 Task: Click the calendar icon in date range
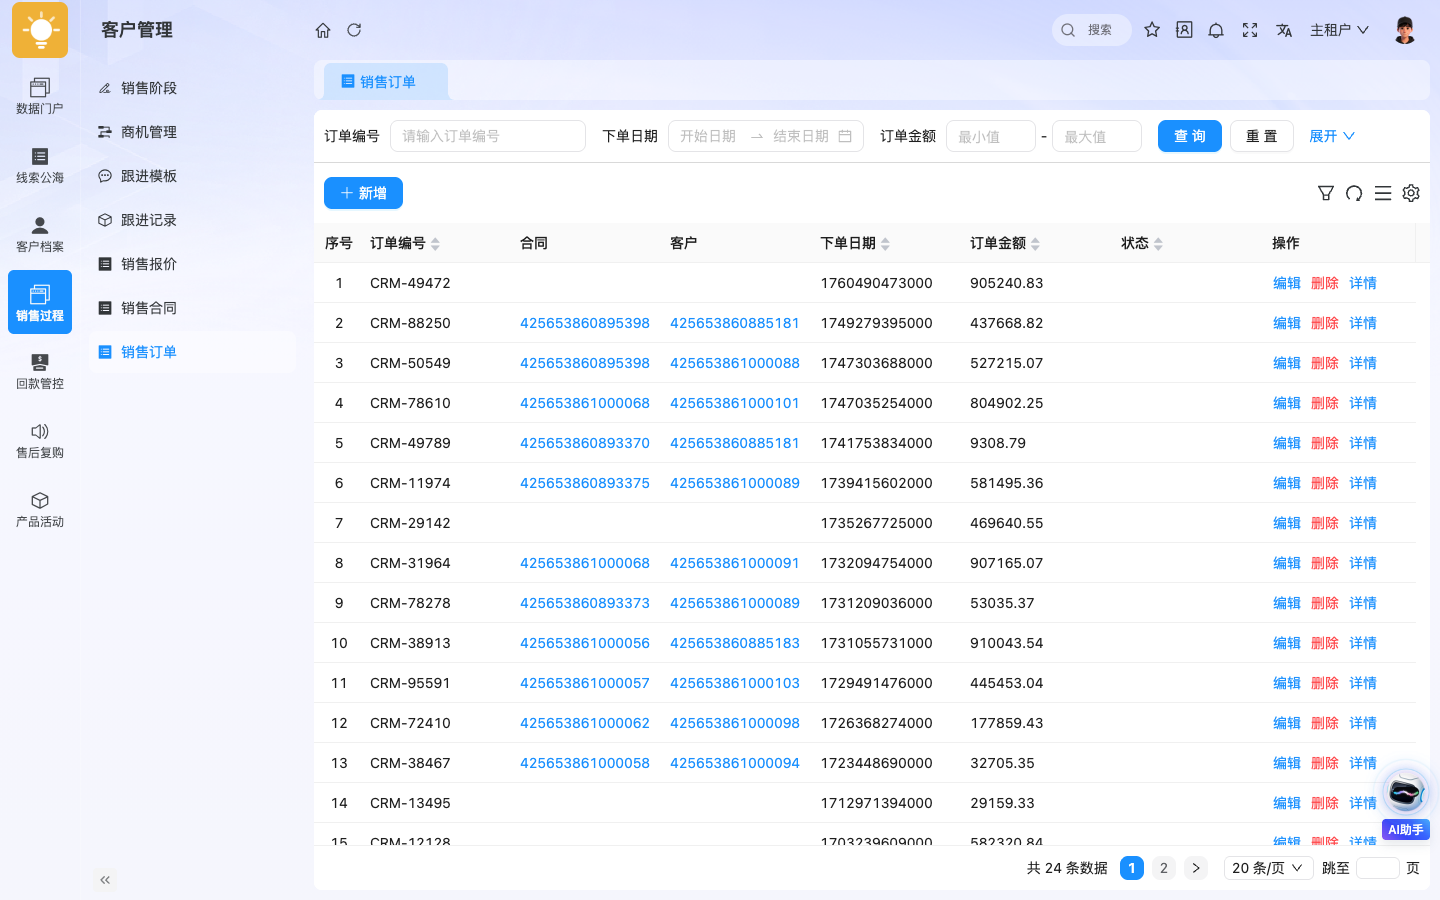pos(845,136)
